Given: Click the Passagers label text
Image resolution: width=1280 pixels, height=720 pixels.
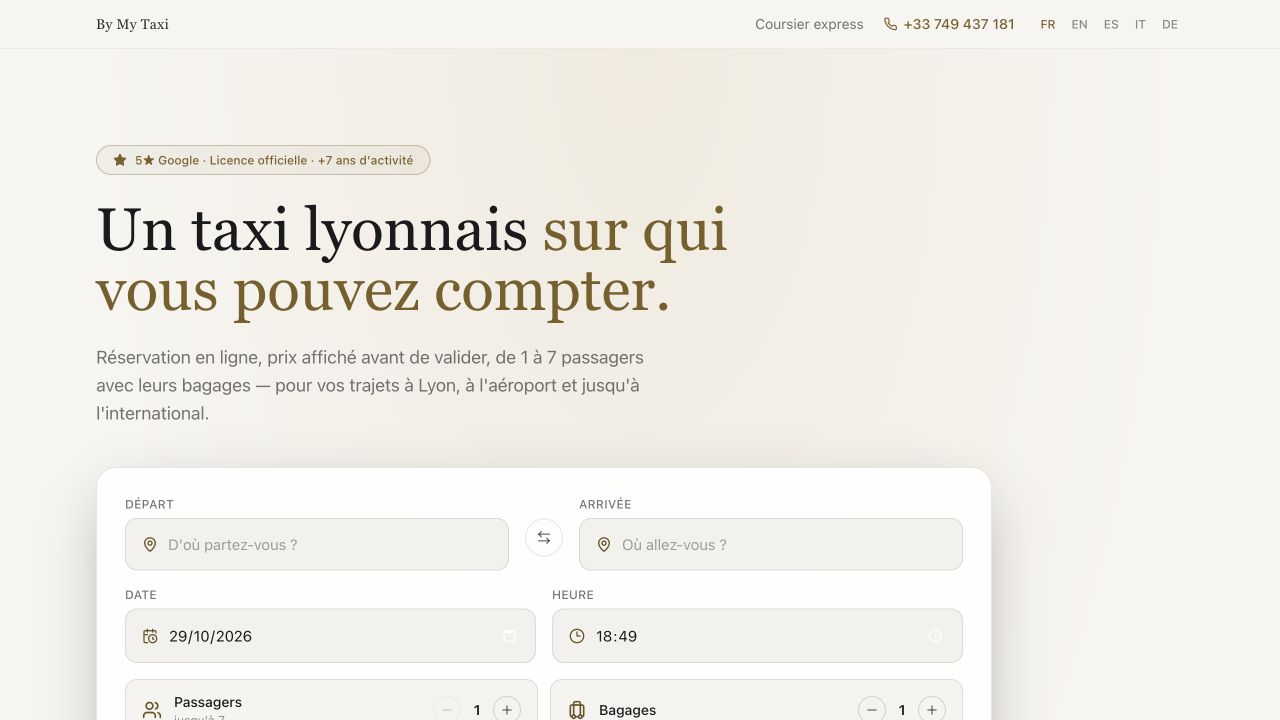Looking at the screenshot, I should click(208, 702).
